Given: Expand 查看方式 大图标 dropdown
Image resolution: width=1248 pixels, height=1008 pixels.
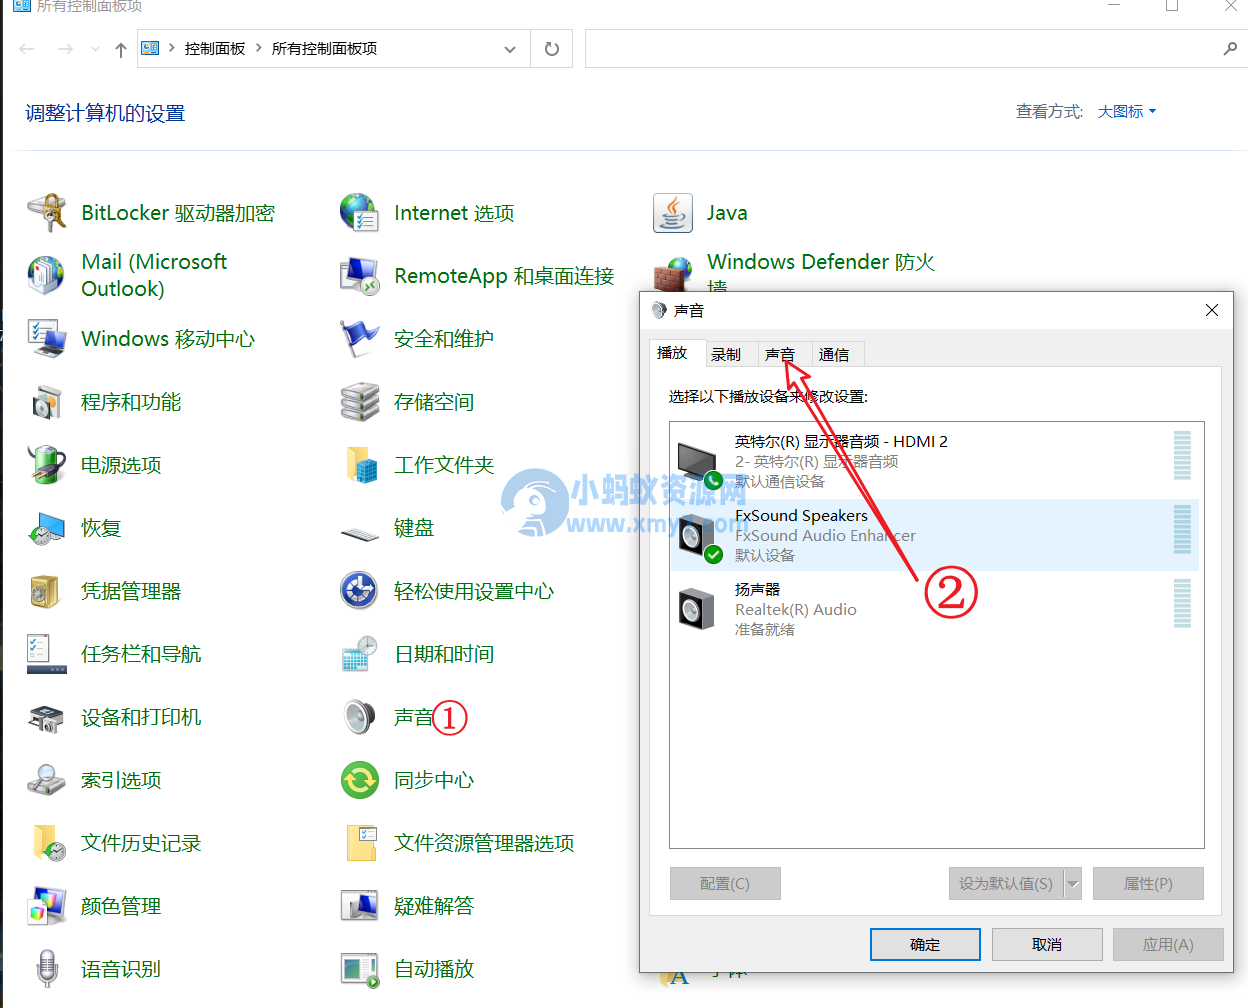Looking at the screenshot, I should [x=1127, y=112].
